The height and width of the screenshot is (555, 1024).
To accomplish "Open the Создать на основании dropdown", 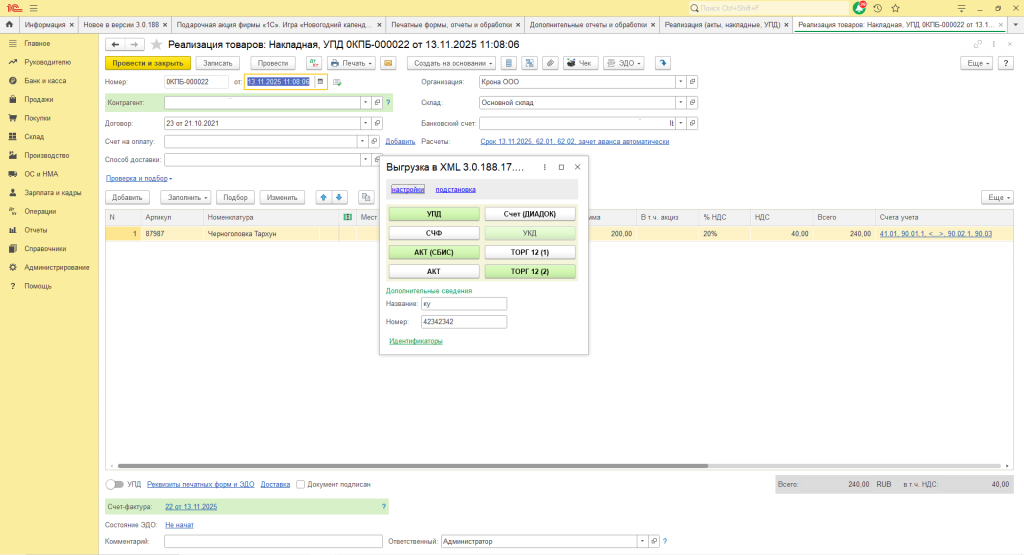I will [451, 63].
